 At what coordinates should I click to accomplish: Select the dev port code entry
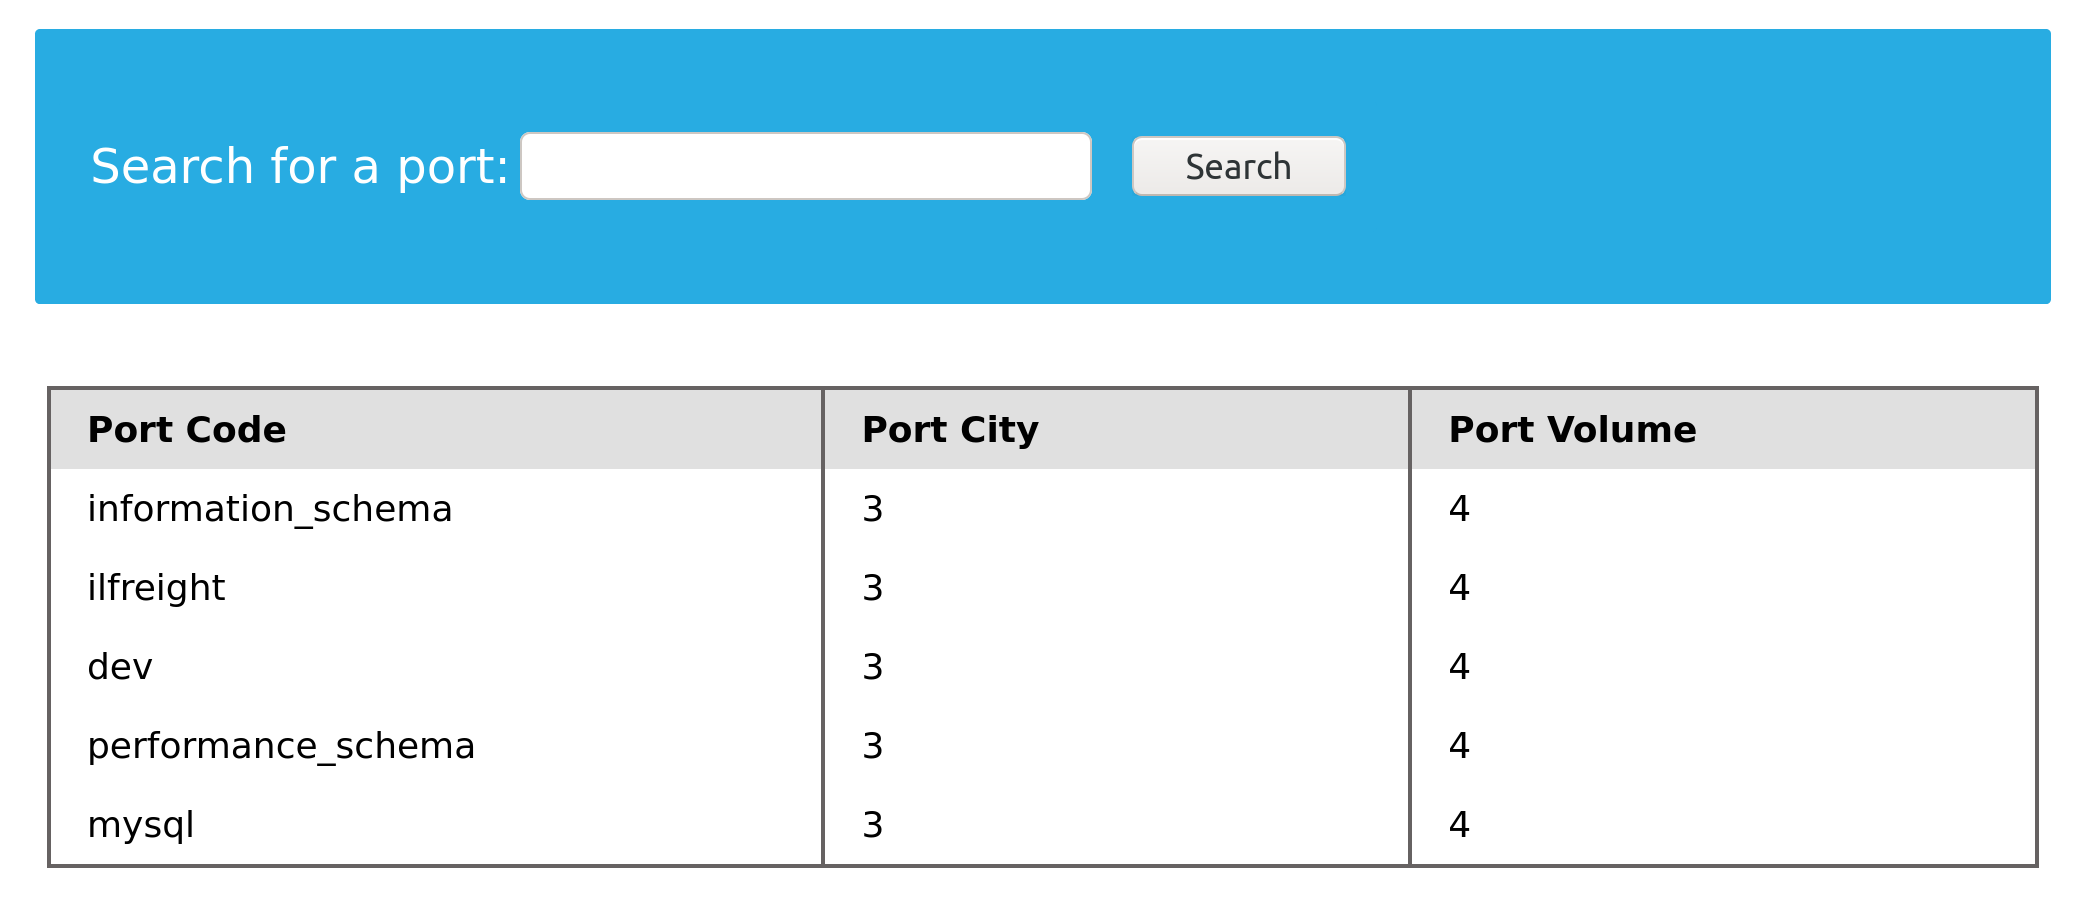[x=120, y=667]
